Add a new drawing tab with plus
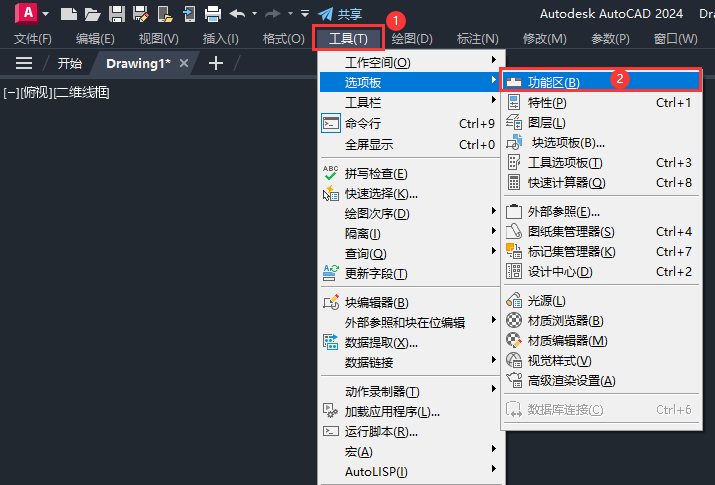Viewport: 715px width, 485px height. pos(216,63)
